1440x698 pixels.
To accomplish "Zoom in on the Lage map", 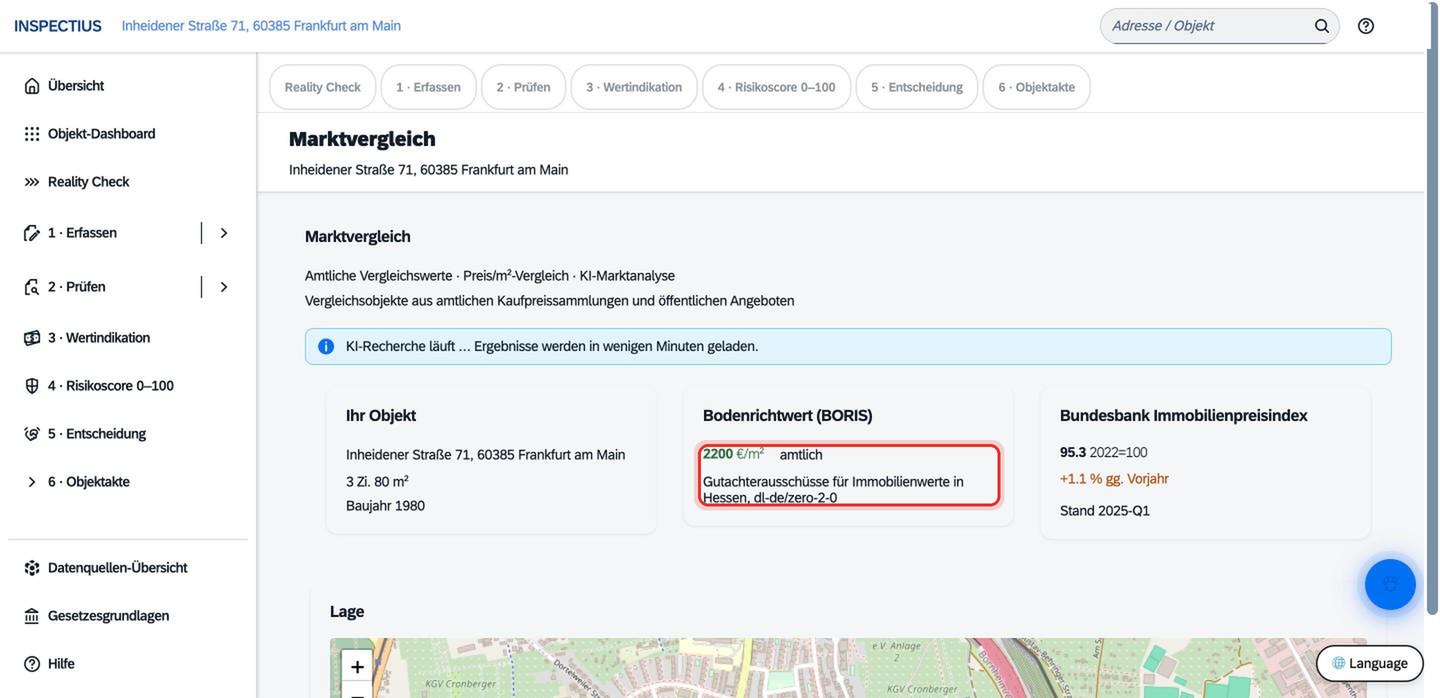I will (x=357, y=666).
